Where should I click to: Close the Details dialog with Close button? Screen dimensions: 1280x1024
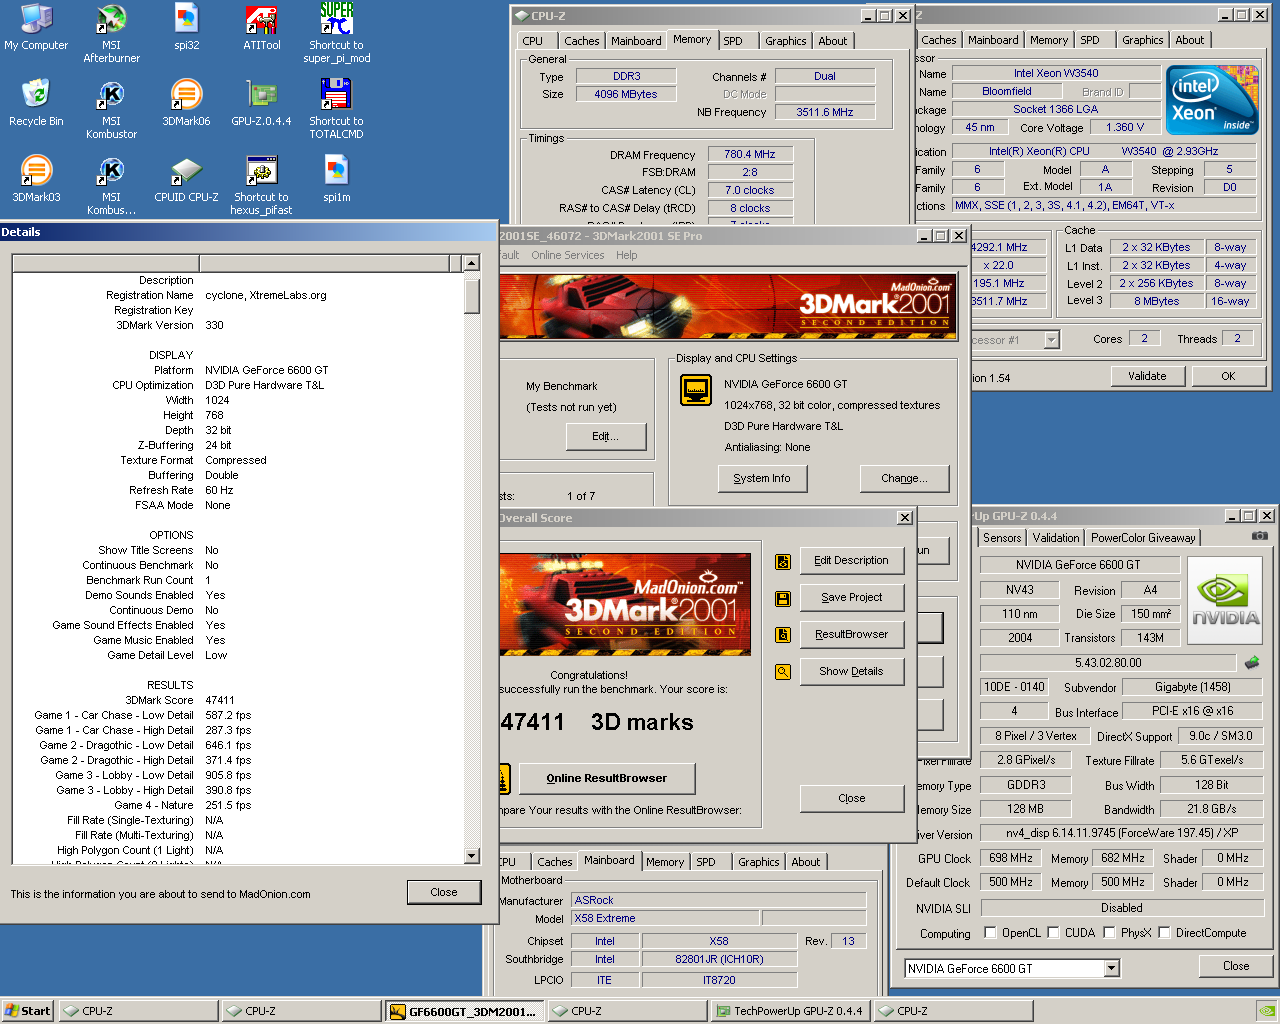click(444, 892)
